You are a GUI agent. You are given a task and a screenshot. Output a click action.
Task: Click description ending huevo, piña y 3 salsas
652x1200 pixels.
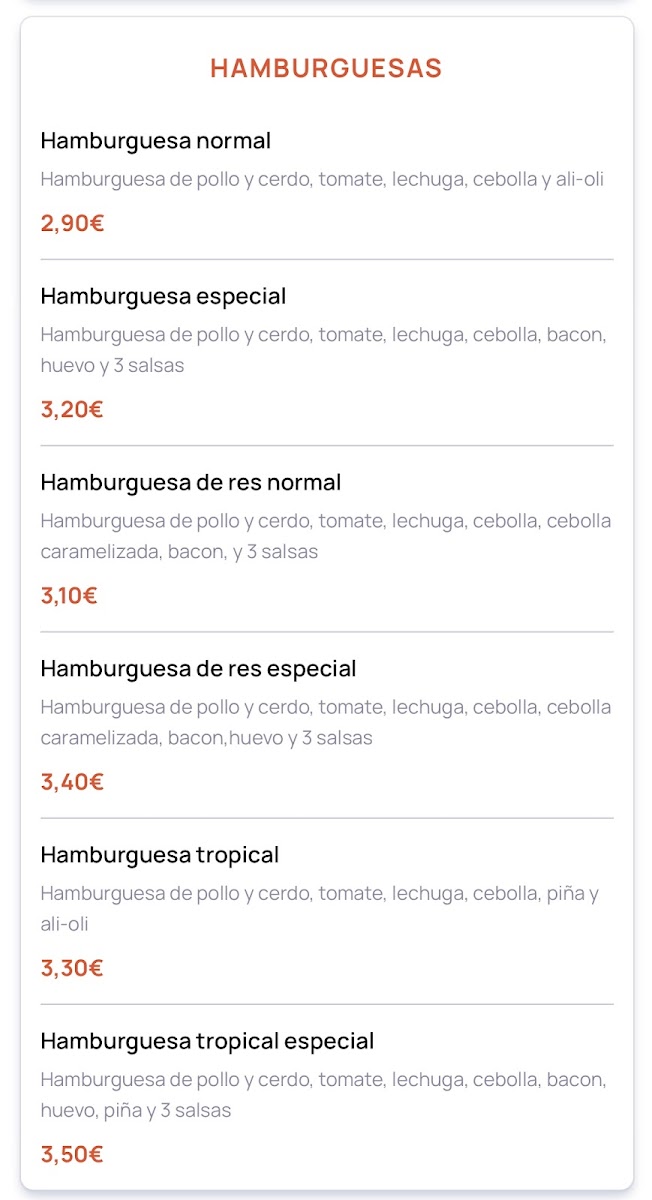point(323,1094)
